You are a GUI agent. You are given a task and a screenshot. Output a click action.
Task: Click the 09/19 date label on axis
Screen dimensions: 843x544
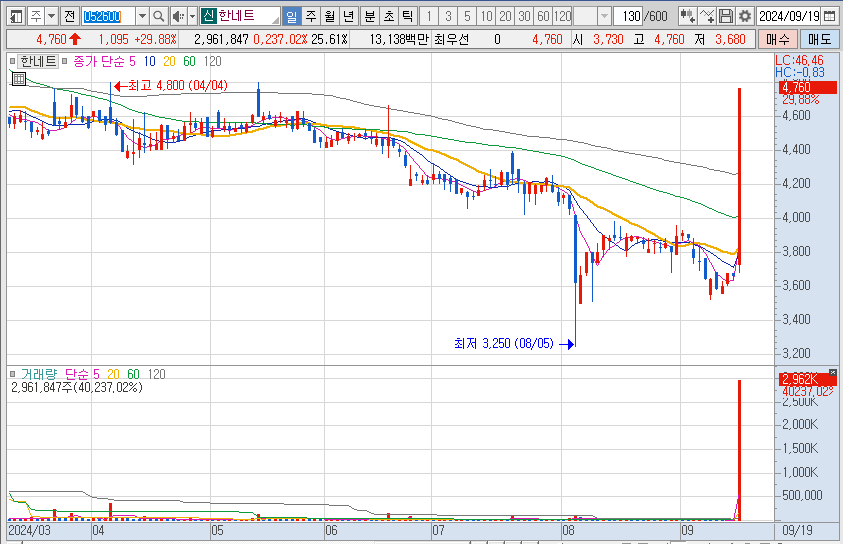coord(797,531)
